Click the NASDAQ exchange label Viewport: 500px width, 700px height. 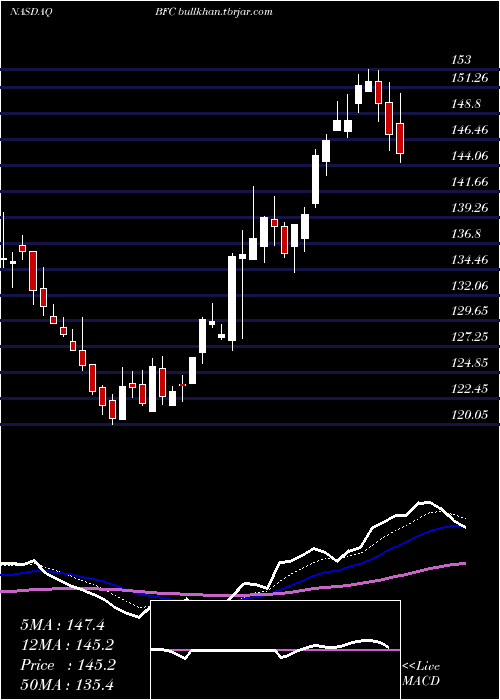click(30, 12)
